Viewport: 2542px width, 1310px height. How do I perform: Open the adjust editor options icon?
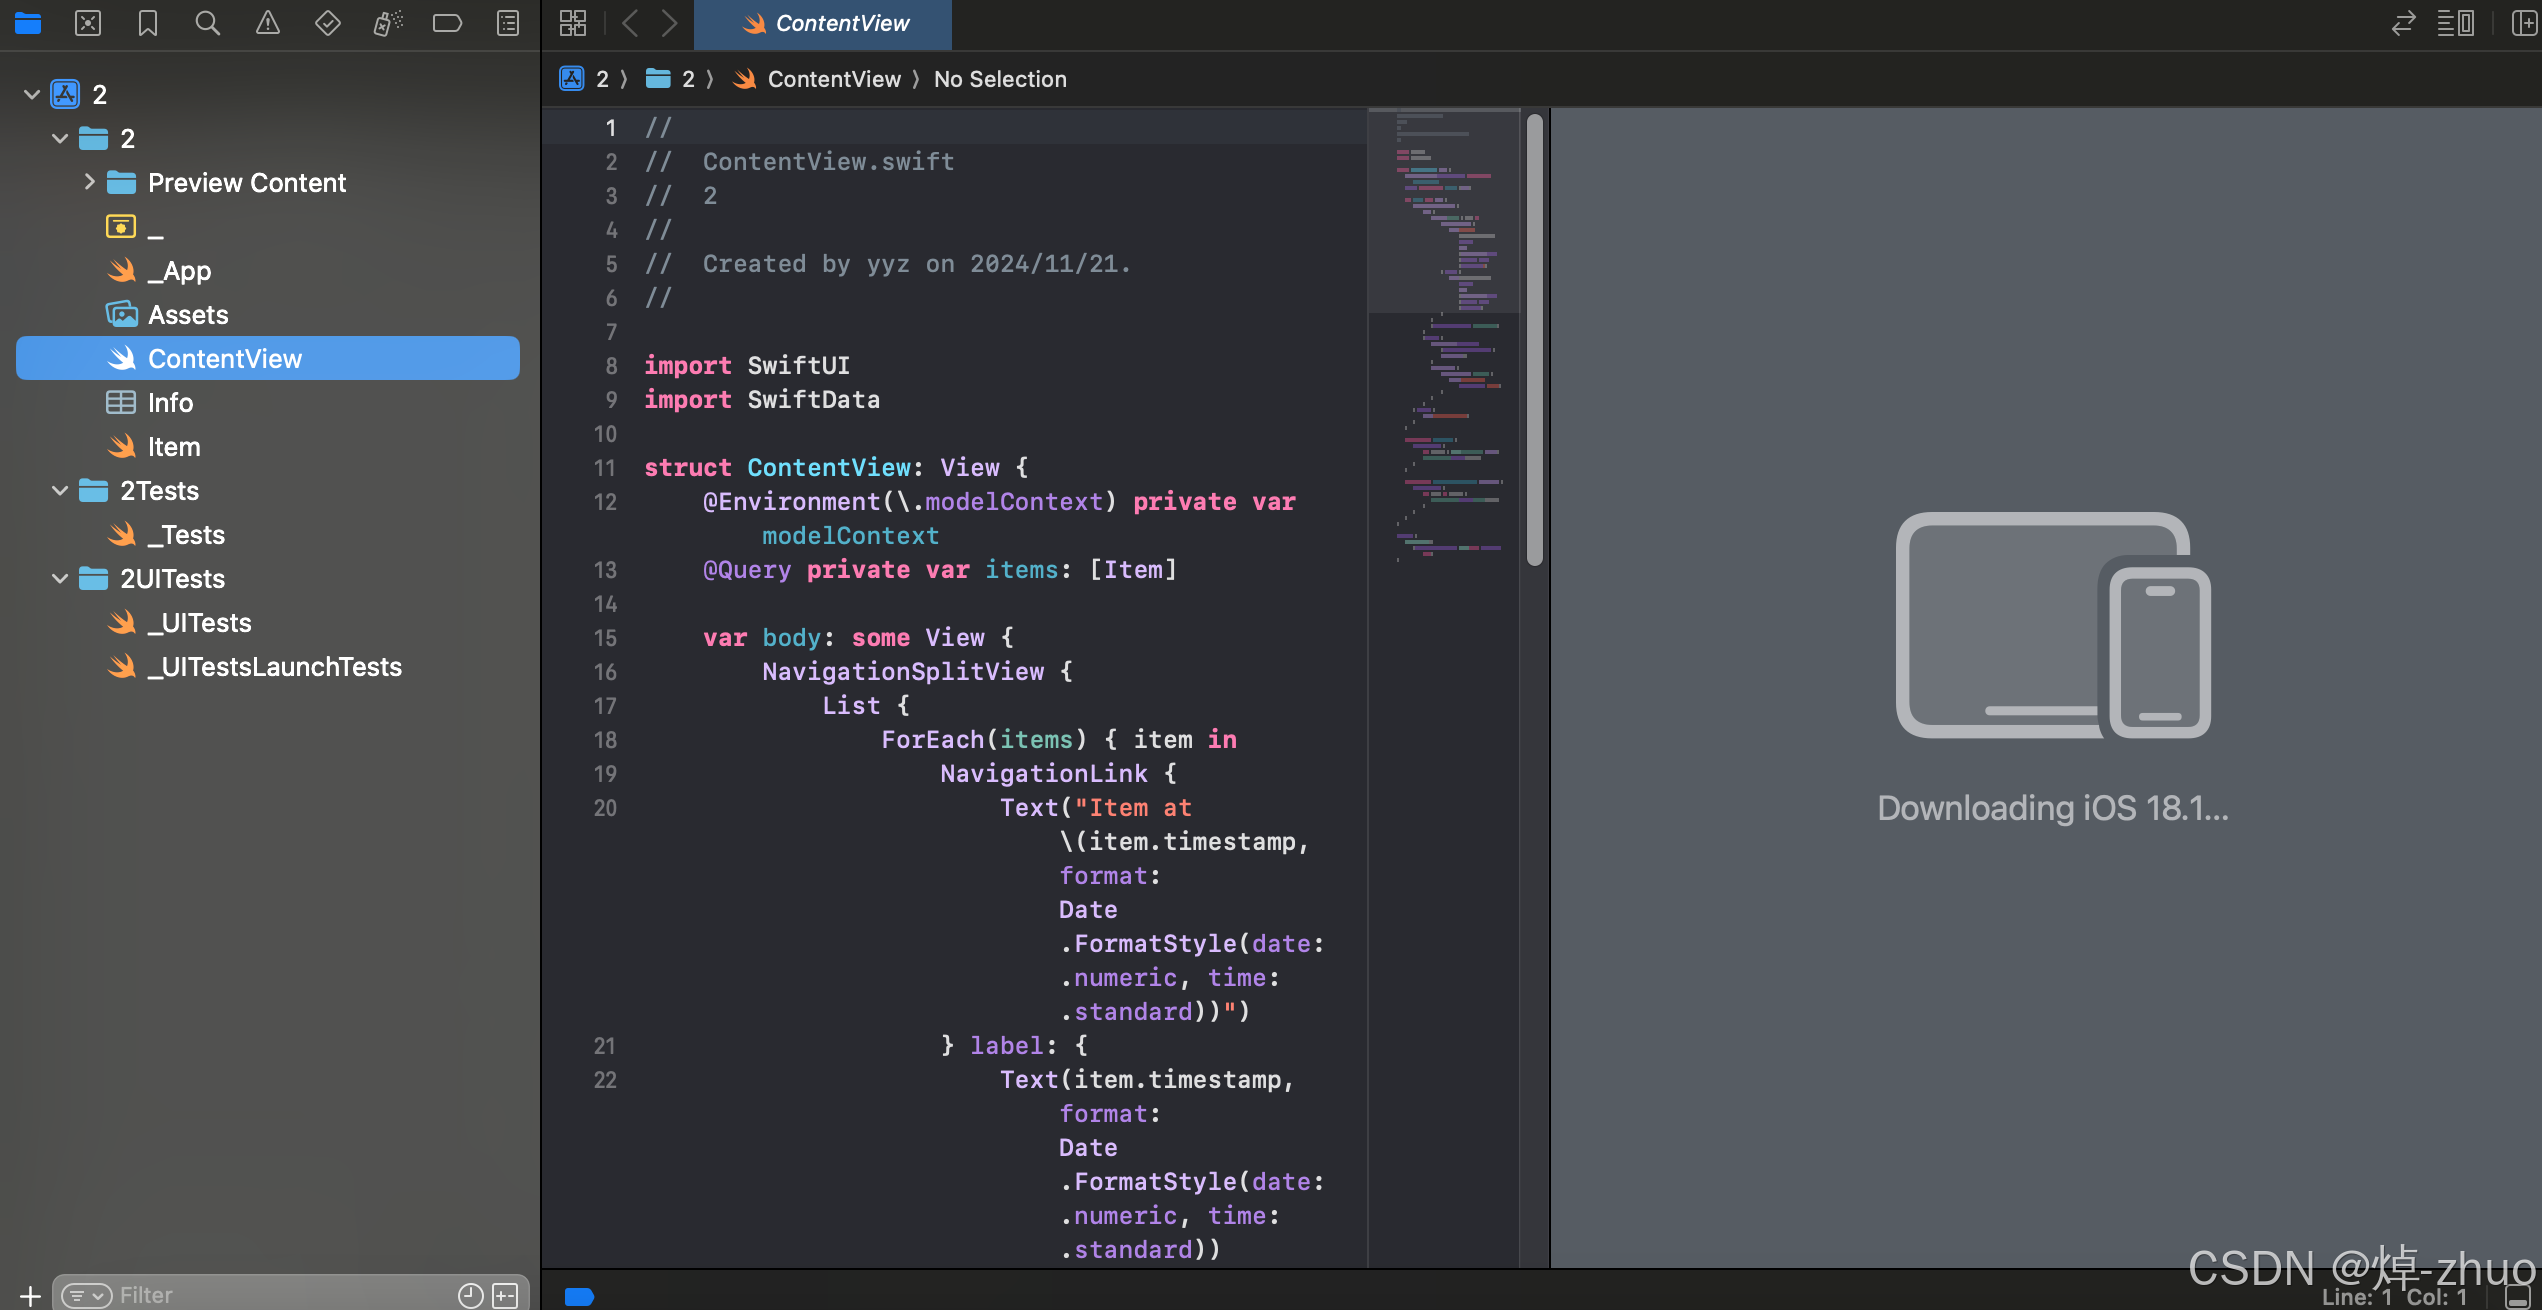(x=2456, y=23)
